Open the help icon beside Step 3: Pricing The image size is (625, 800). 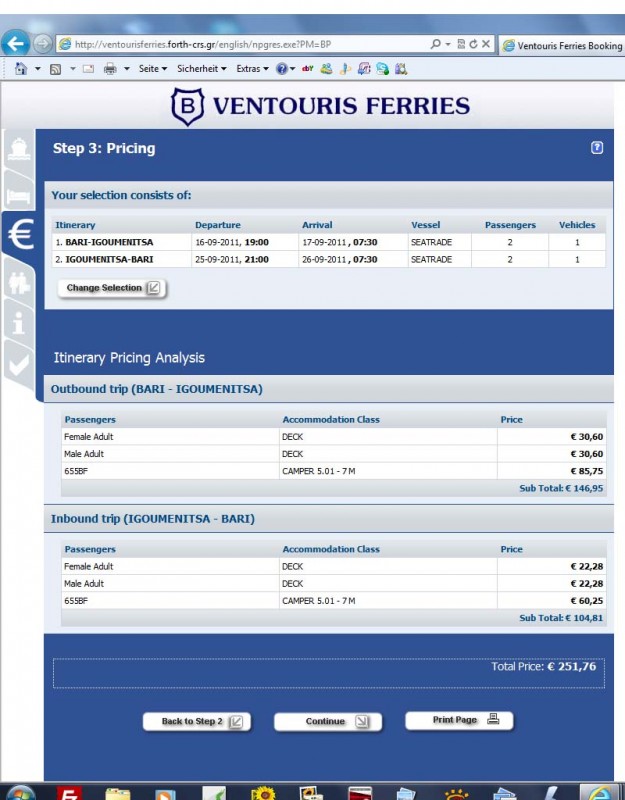click(x=597, y=148)
